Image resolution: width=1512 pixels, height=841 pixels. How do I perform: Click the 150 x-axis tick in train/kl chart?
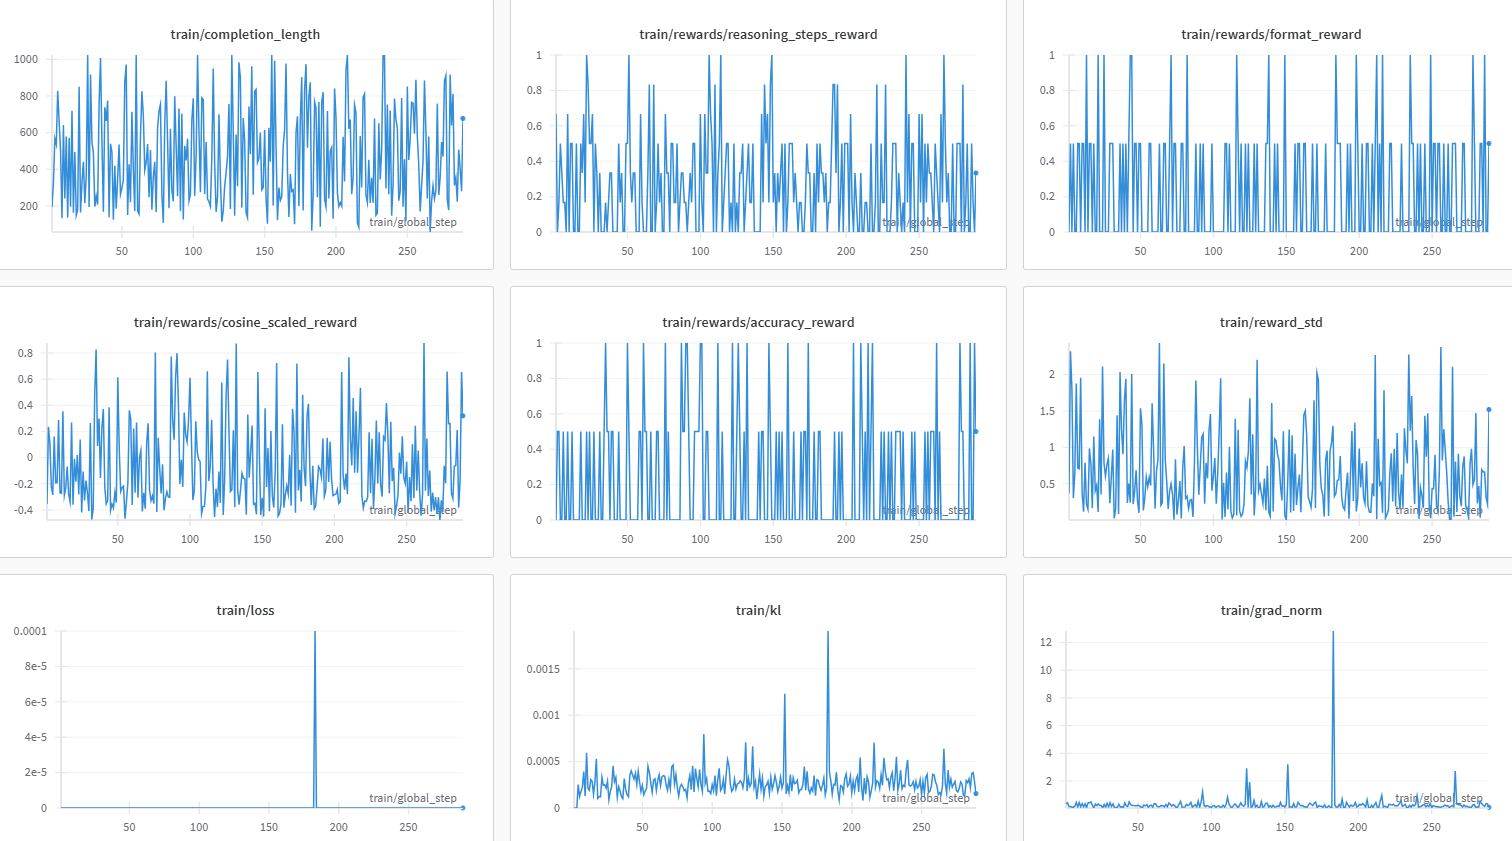(x=782, y=827)
